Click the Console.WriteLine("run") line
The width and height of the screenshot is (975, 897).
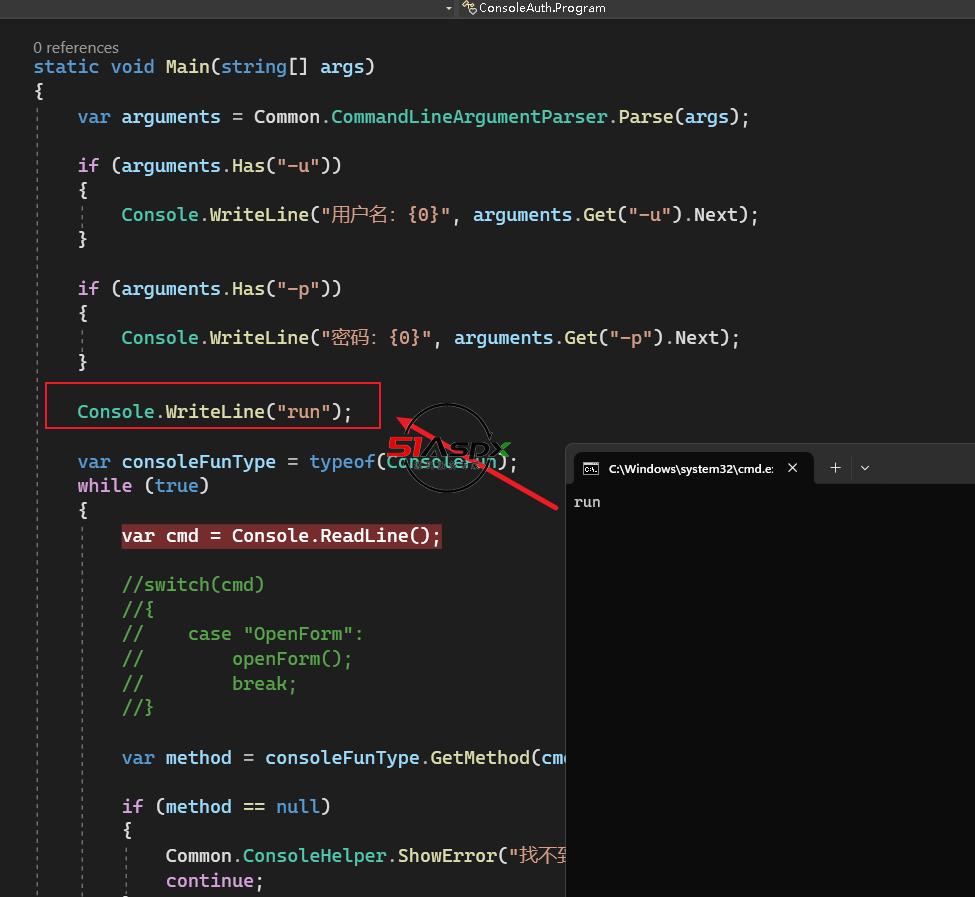(215, 412)
